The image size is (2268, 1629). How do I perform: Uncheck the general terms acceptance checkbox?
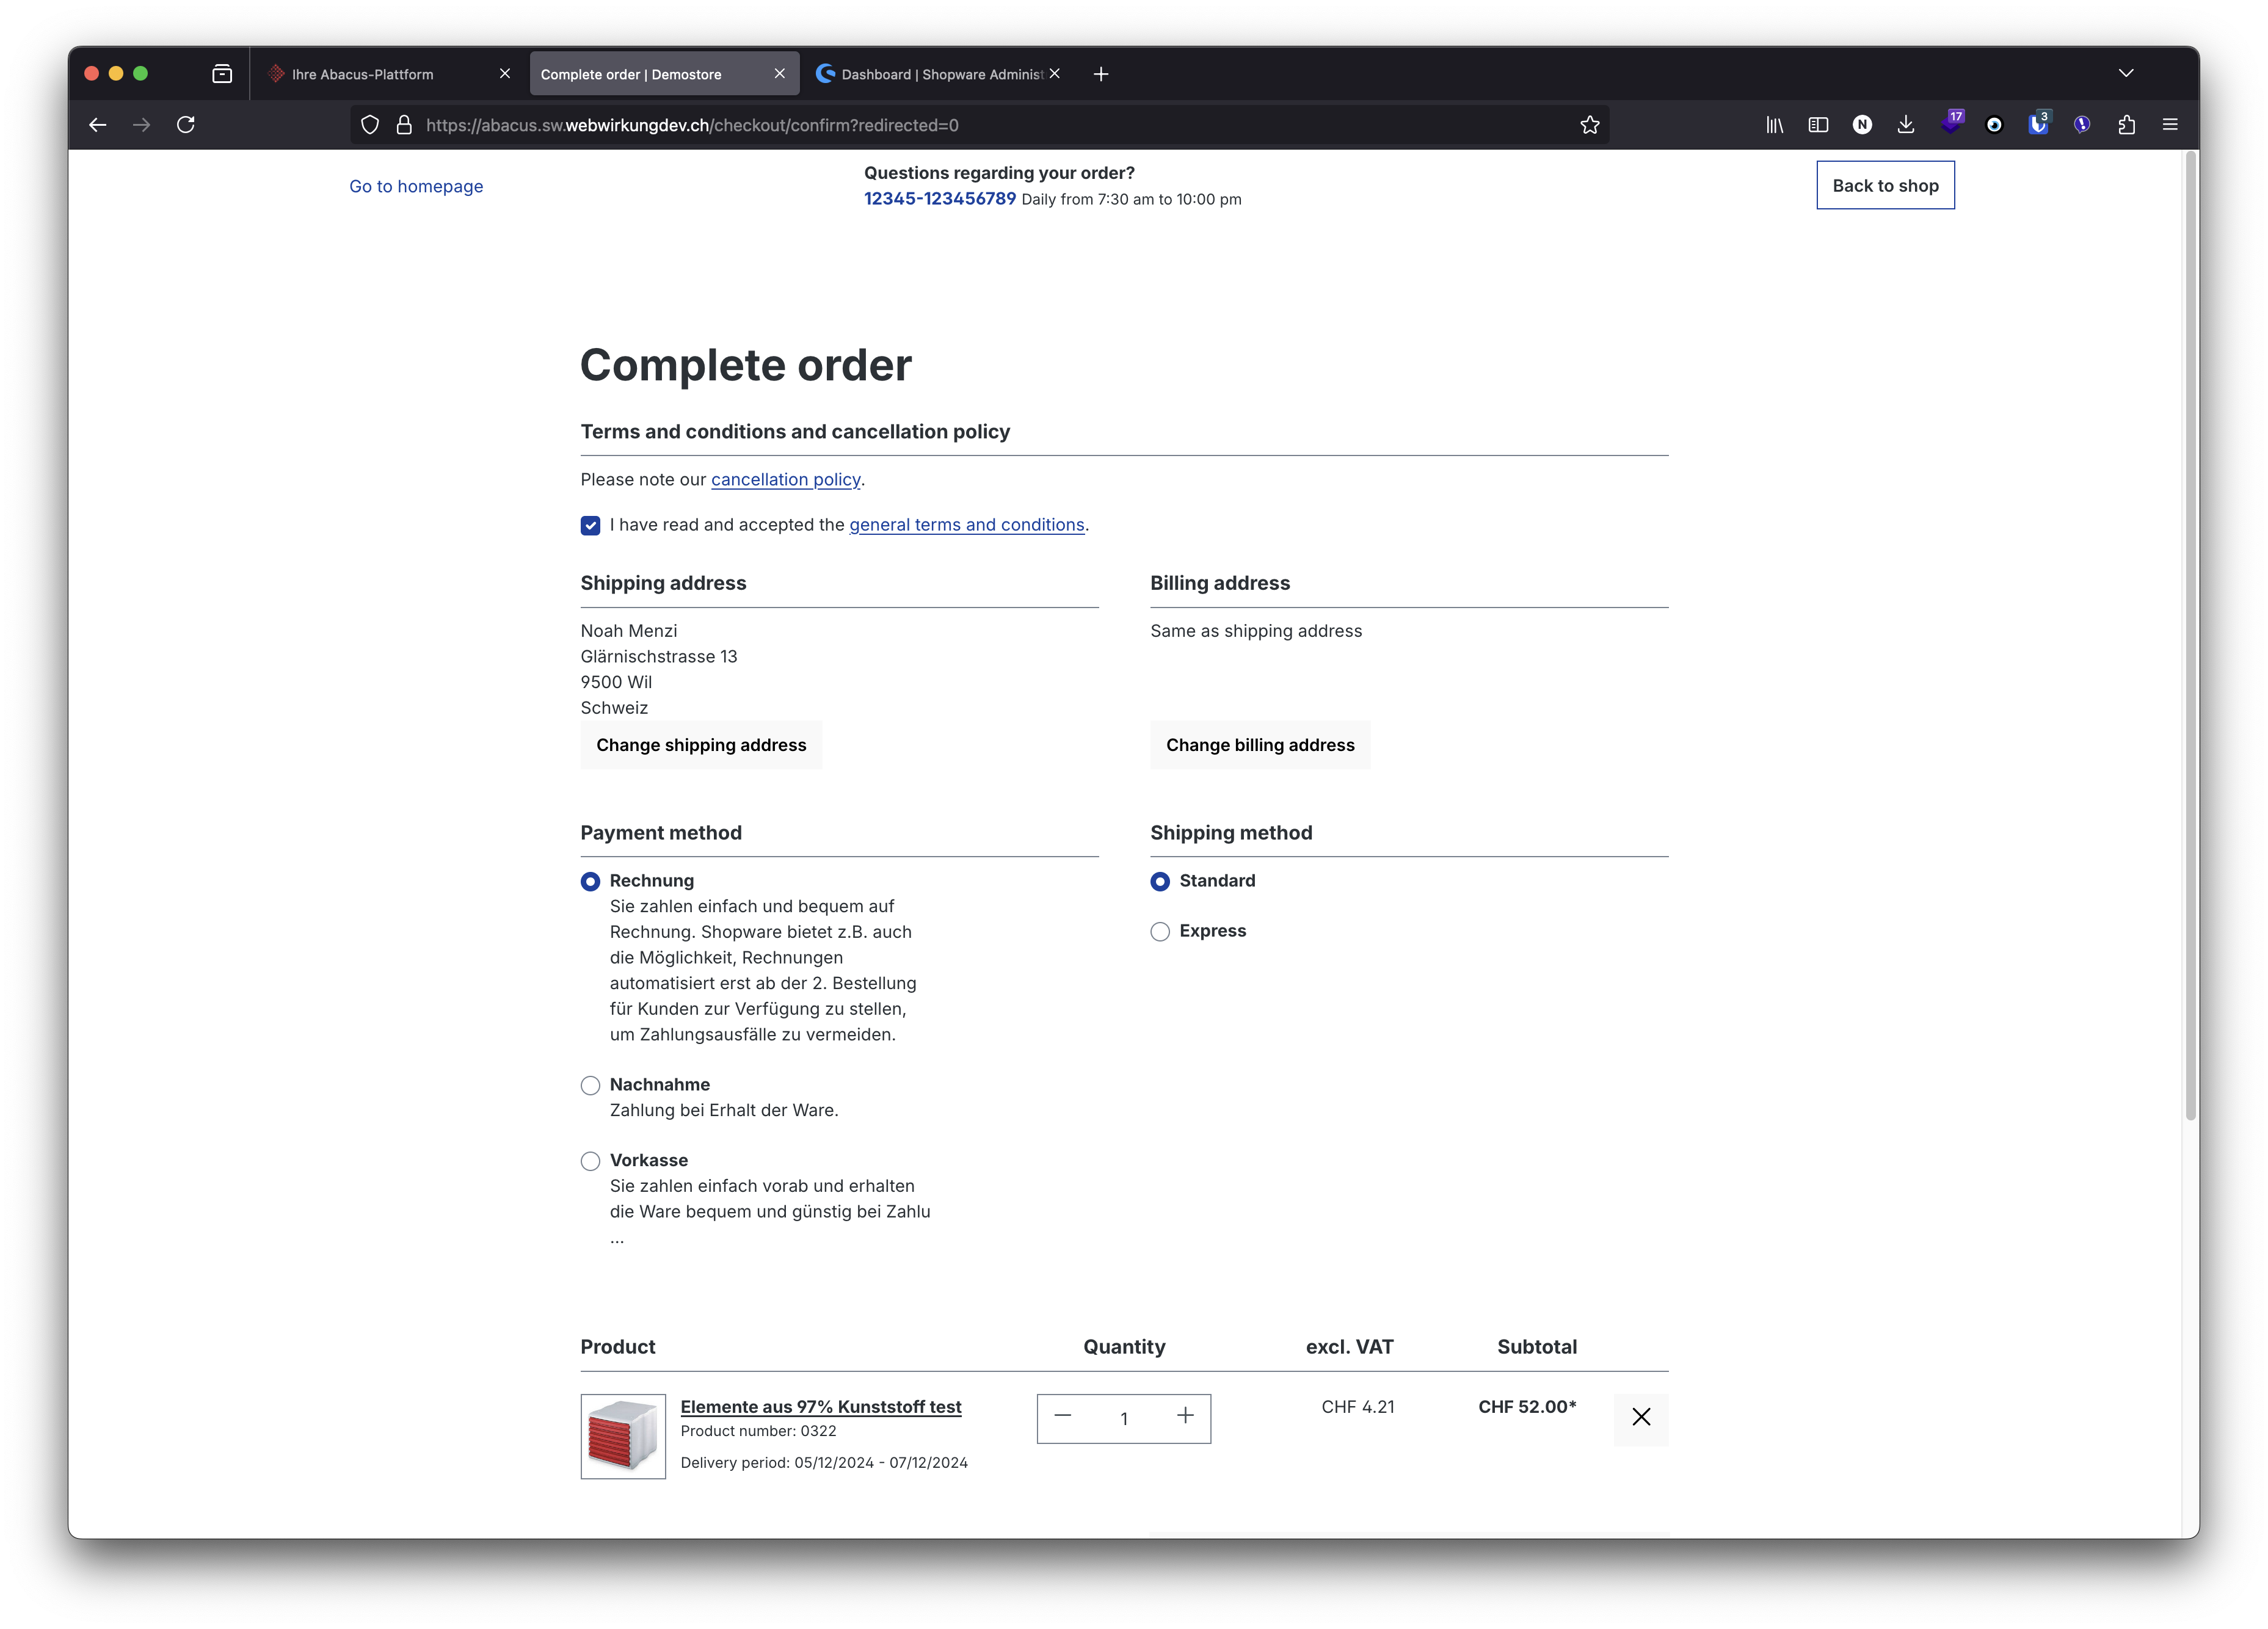(590, 526)
